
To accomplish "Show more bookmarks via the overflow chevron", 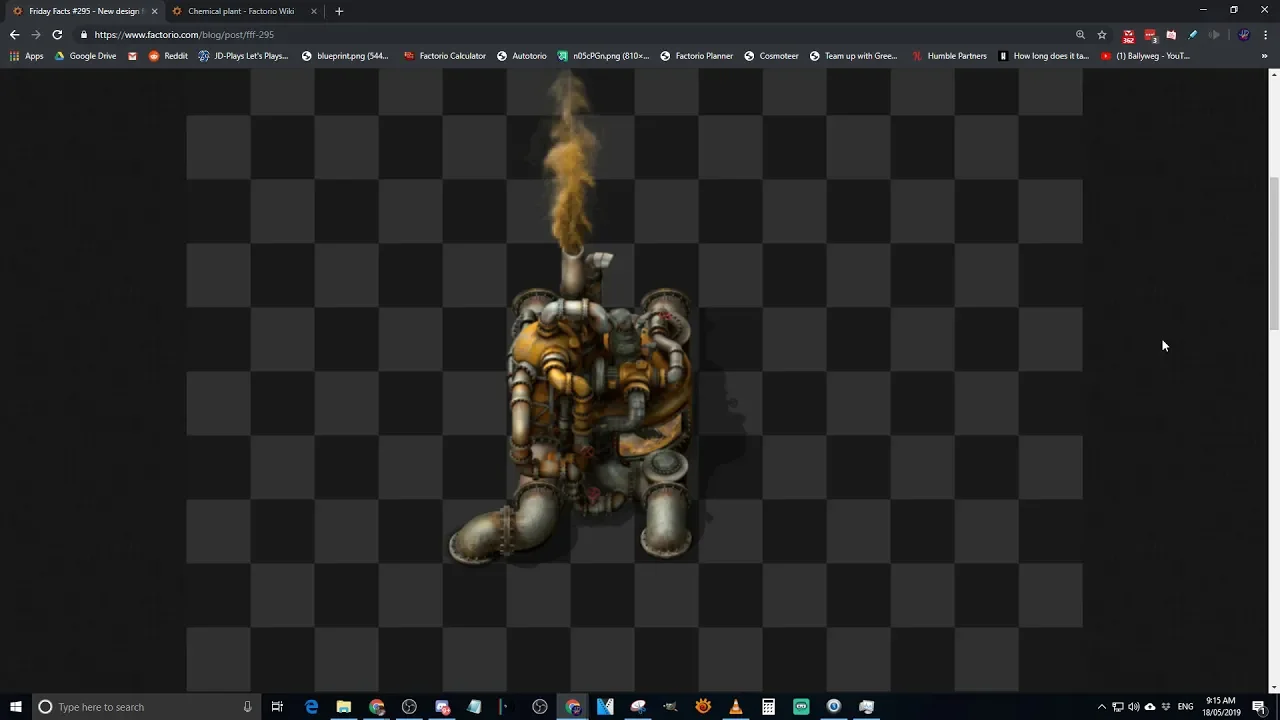I will click(1265, 56).
